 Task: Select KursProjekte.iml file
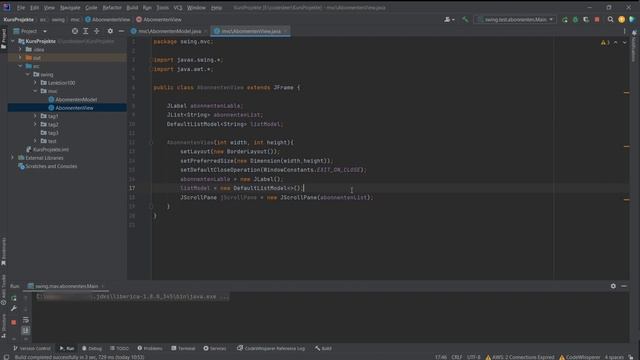pyautogui.click(x=47, y=149)
